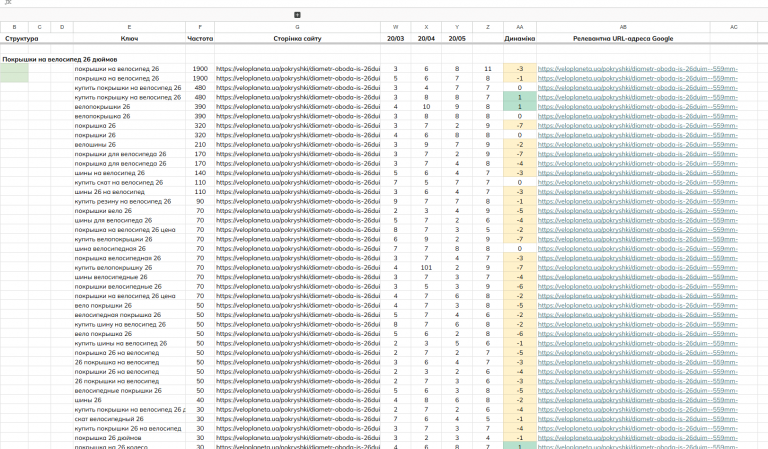This screenshot has height=449, width=768.
Task: Open site page URL in 'покрышки 26' row
Action: pyautogui.click(x=297, y=135)
